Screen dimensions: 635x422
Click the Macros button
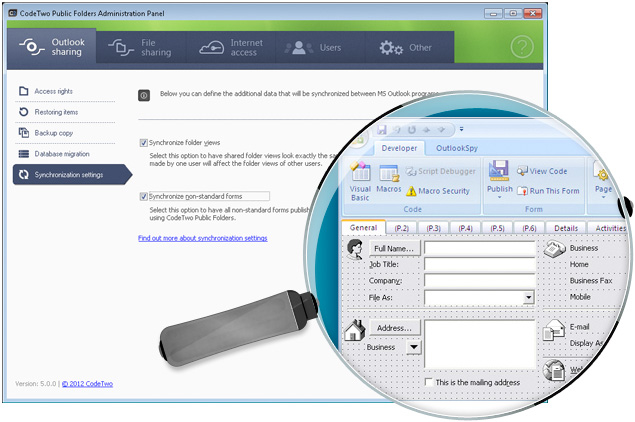(x=389, y=179)
